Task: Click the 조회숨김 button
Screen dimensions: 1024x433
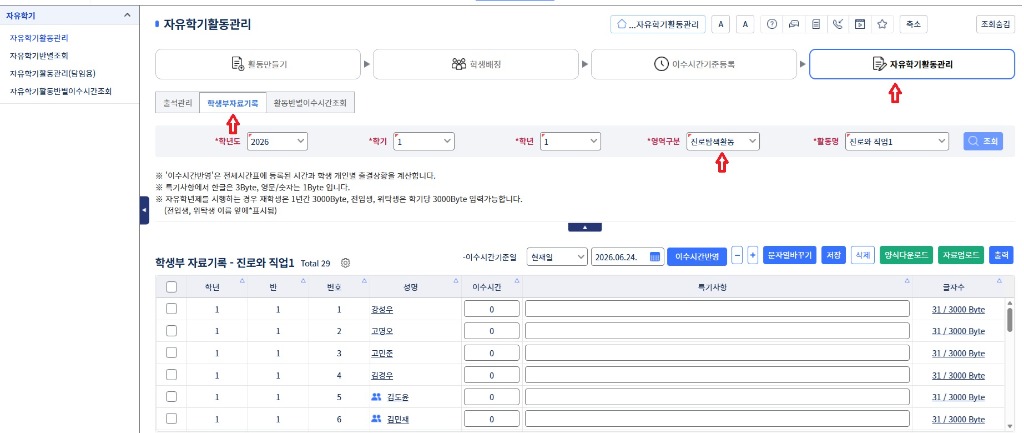Action: click(x=995, y=24)
